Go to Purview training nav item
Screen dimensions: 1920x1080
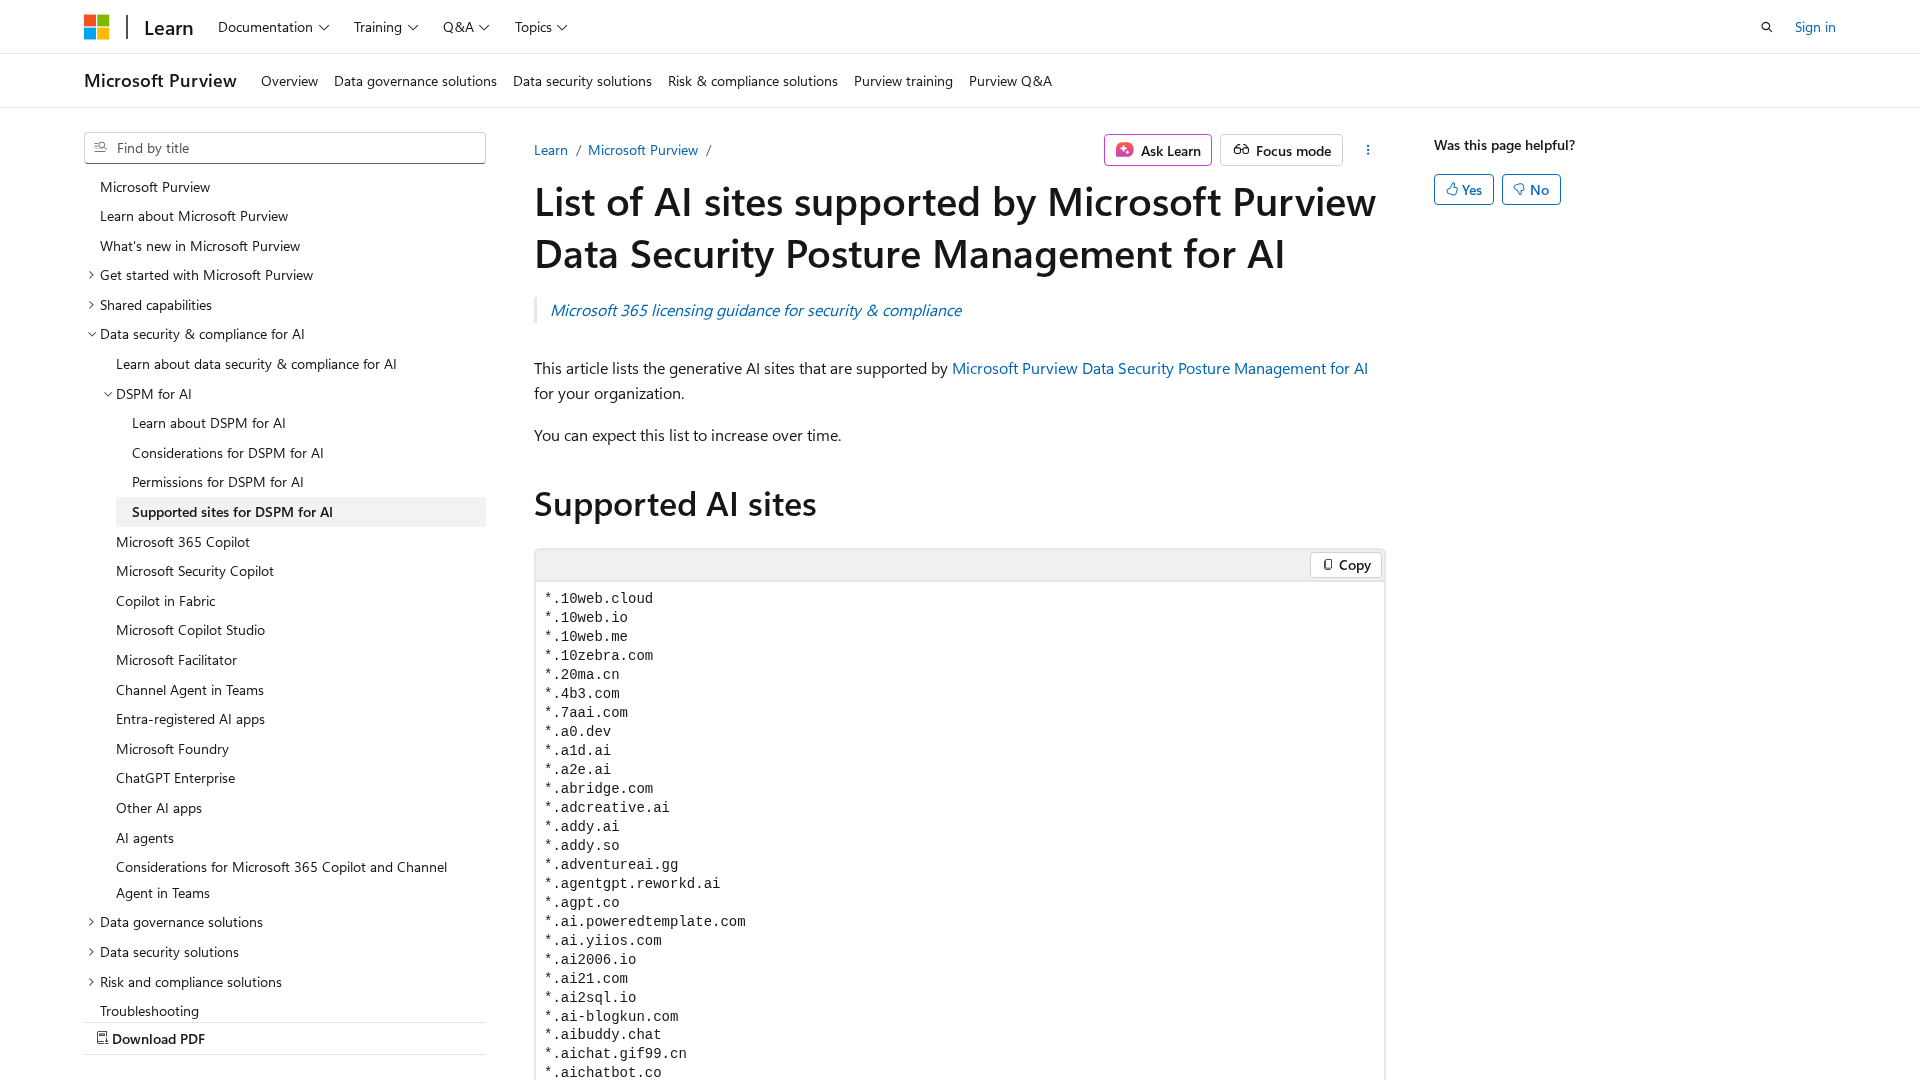(903, 81)
